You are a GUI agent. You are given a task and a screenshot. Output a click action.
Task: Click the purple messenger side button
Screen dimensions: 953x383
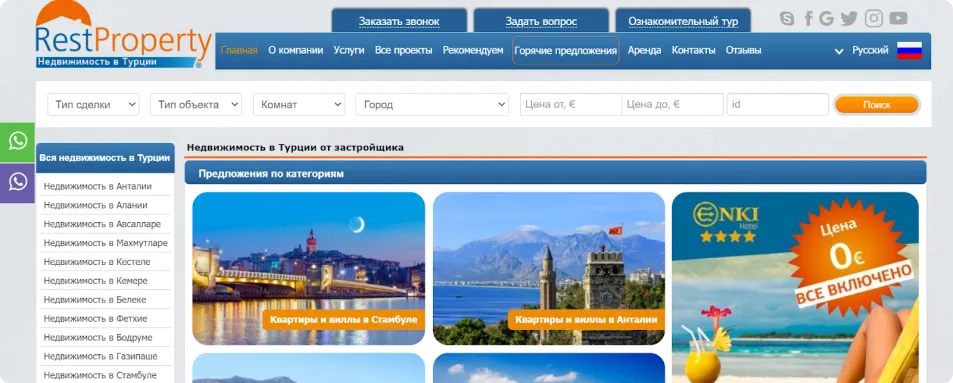pyautogui.click(x=18, y=182)
